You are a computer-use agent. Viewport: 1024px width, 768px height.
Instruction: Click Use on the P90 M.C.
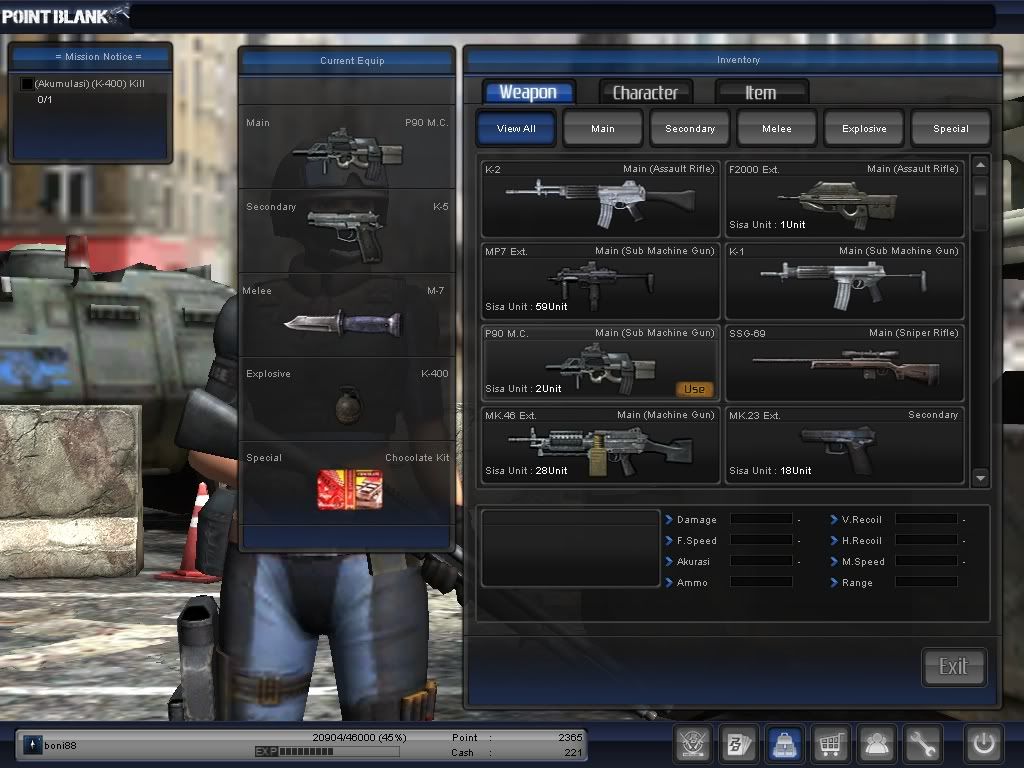[694, 389]
